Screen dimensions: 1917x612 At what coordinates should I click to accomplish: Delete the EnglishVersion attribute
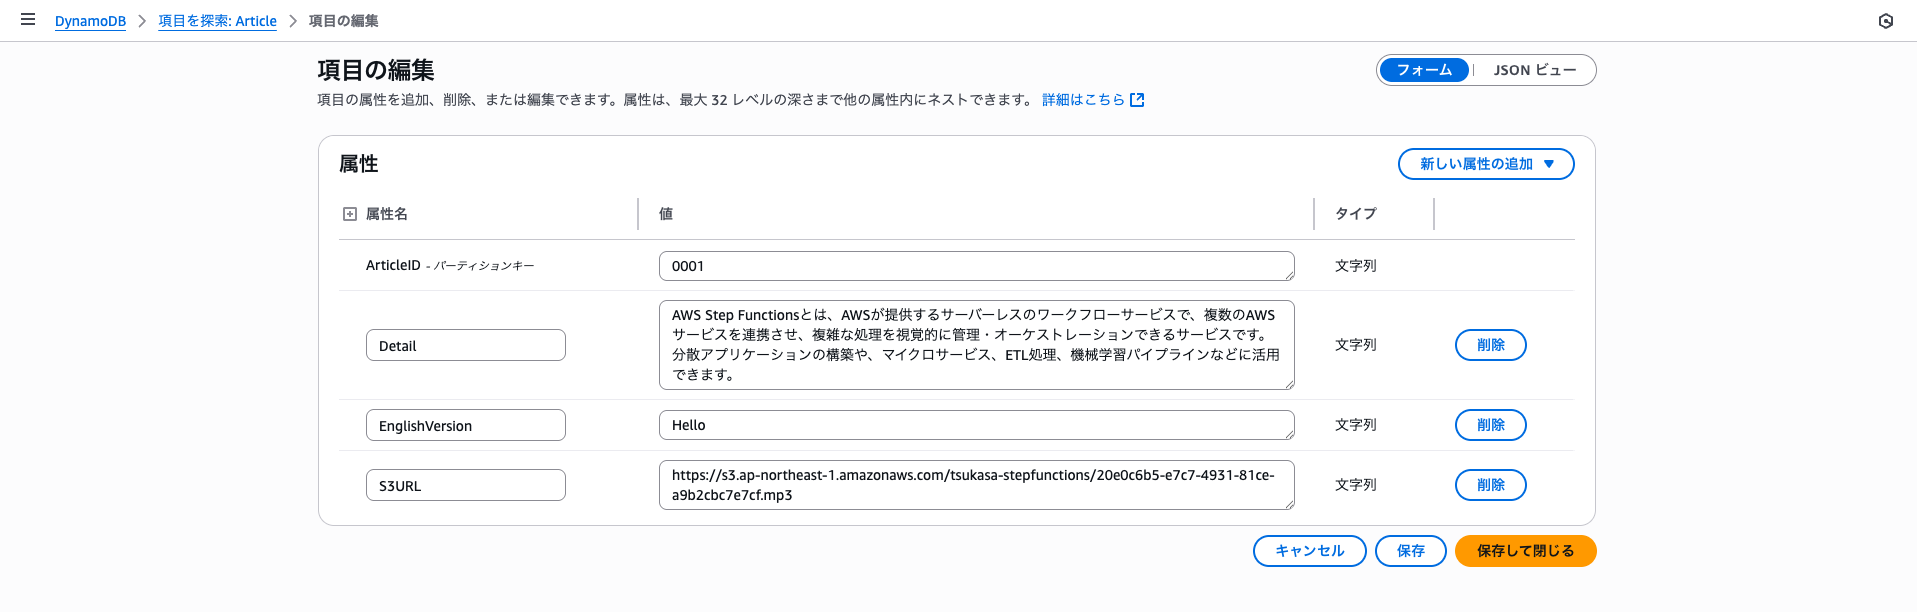[x=1490, y=425]
